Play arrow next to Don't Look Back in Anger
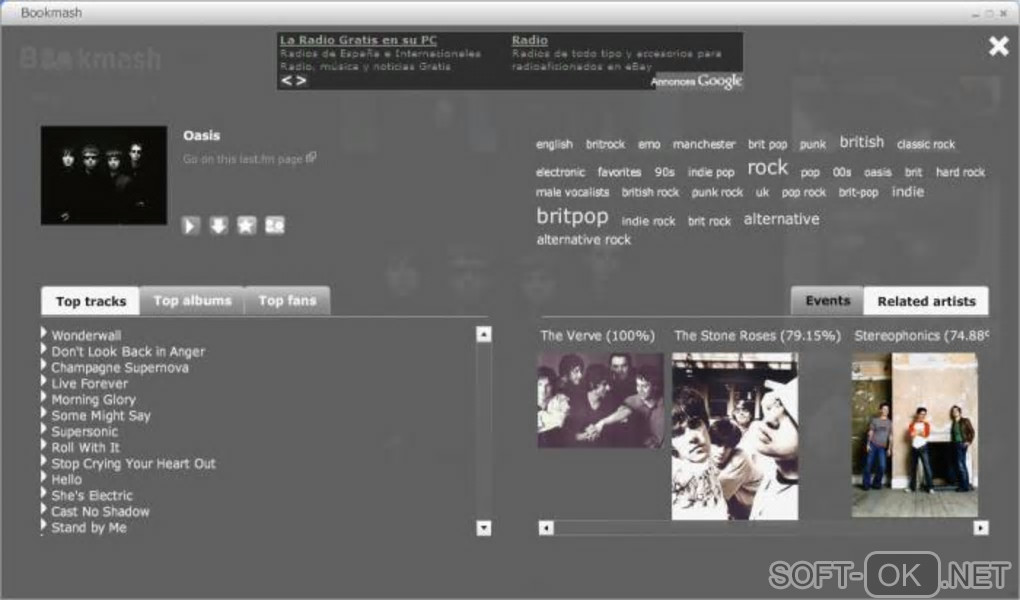1020x600 pixels. 44,349
